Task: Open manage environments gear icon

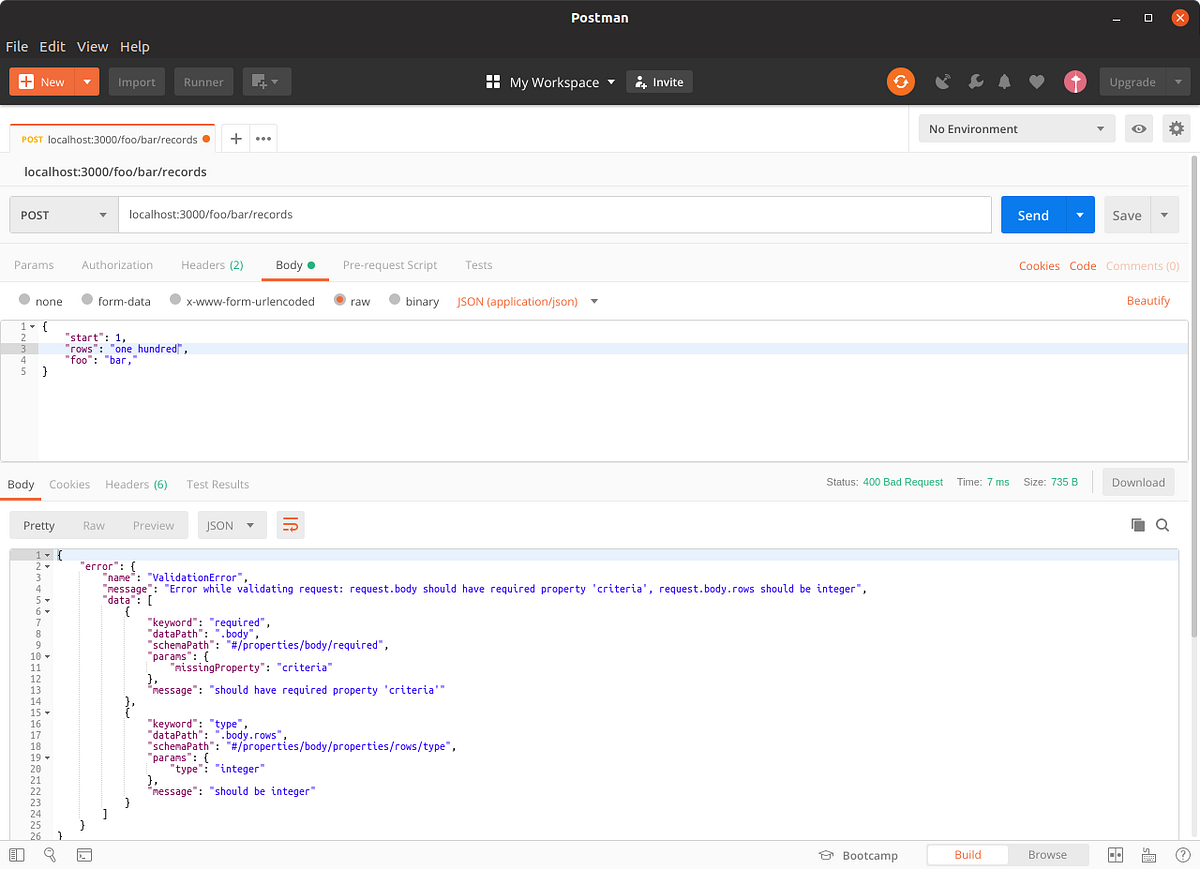Action: click(1176, 129)
